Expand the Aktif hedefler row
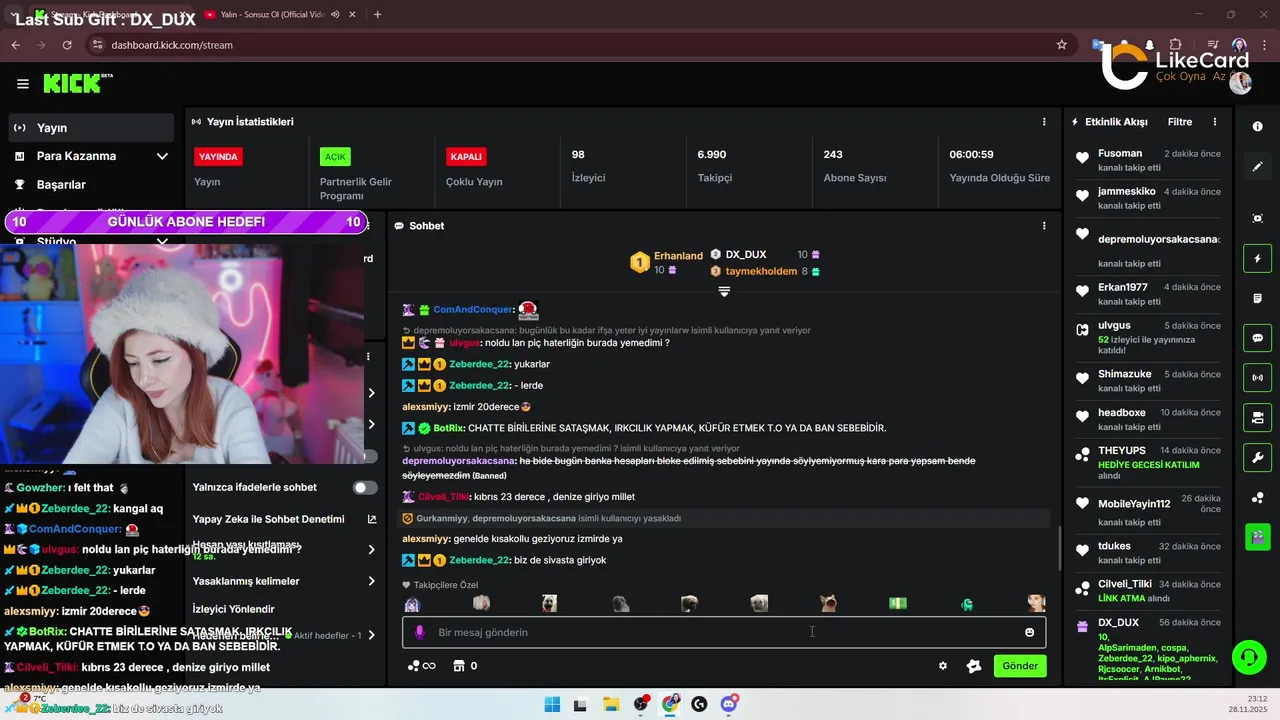 coord(372,635)
